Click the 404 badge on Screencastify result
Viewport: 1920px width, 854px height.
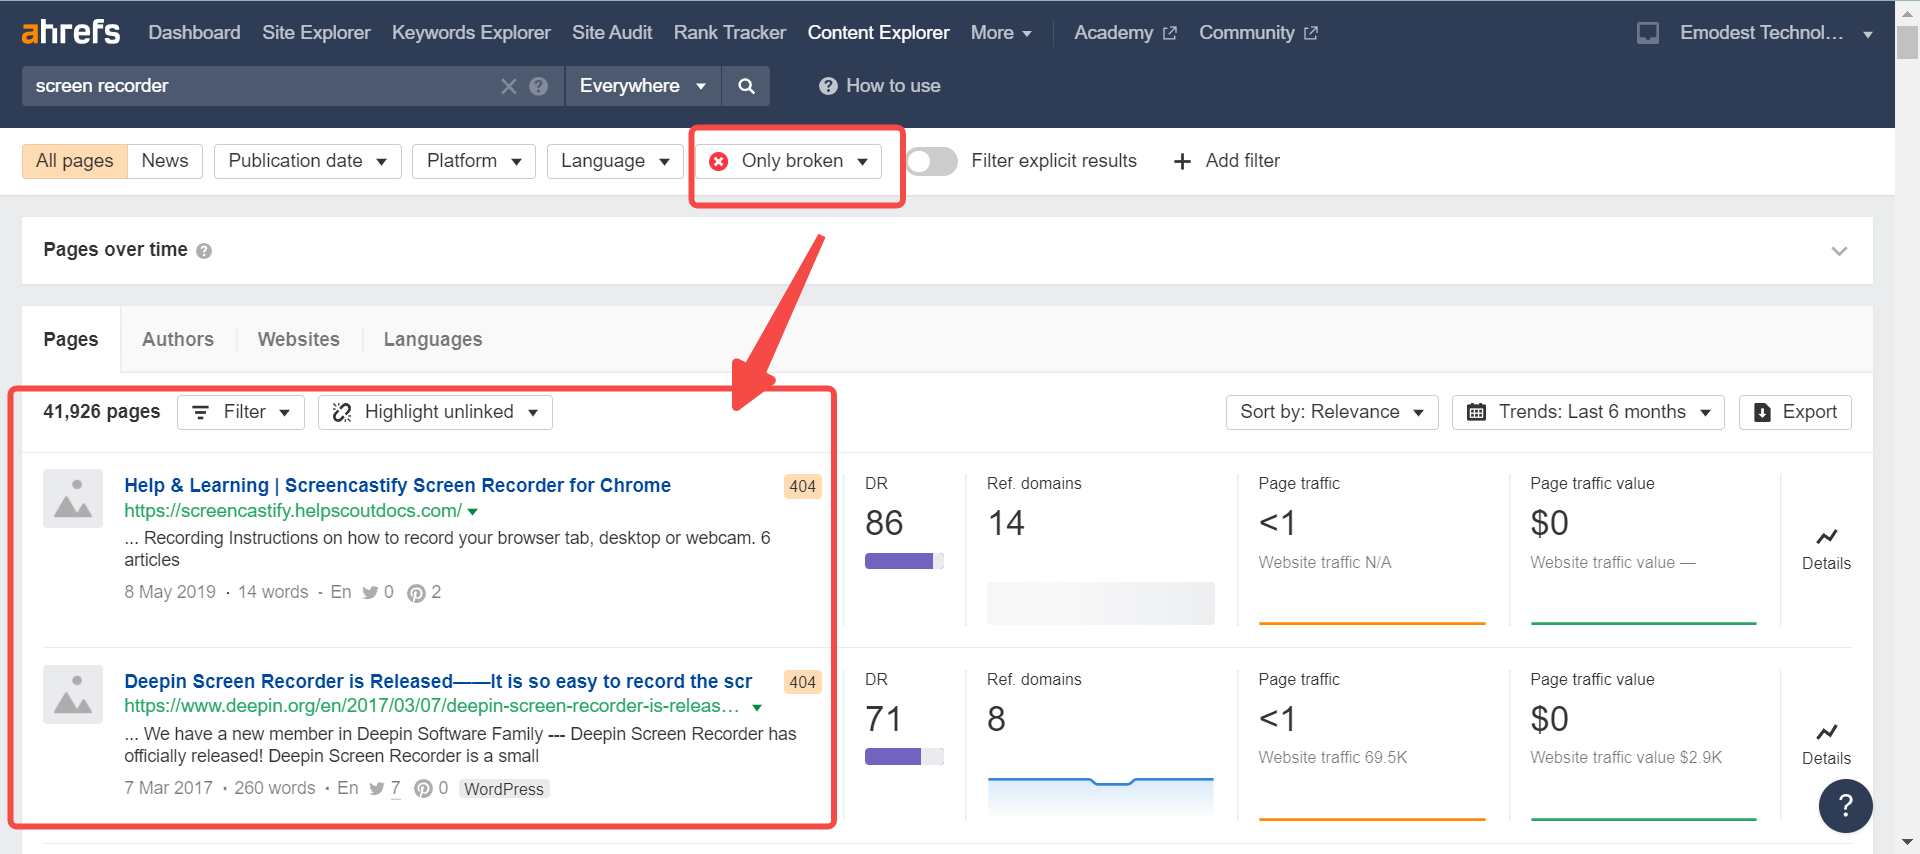coord(802,486)
